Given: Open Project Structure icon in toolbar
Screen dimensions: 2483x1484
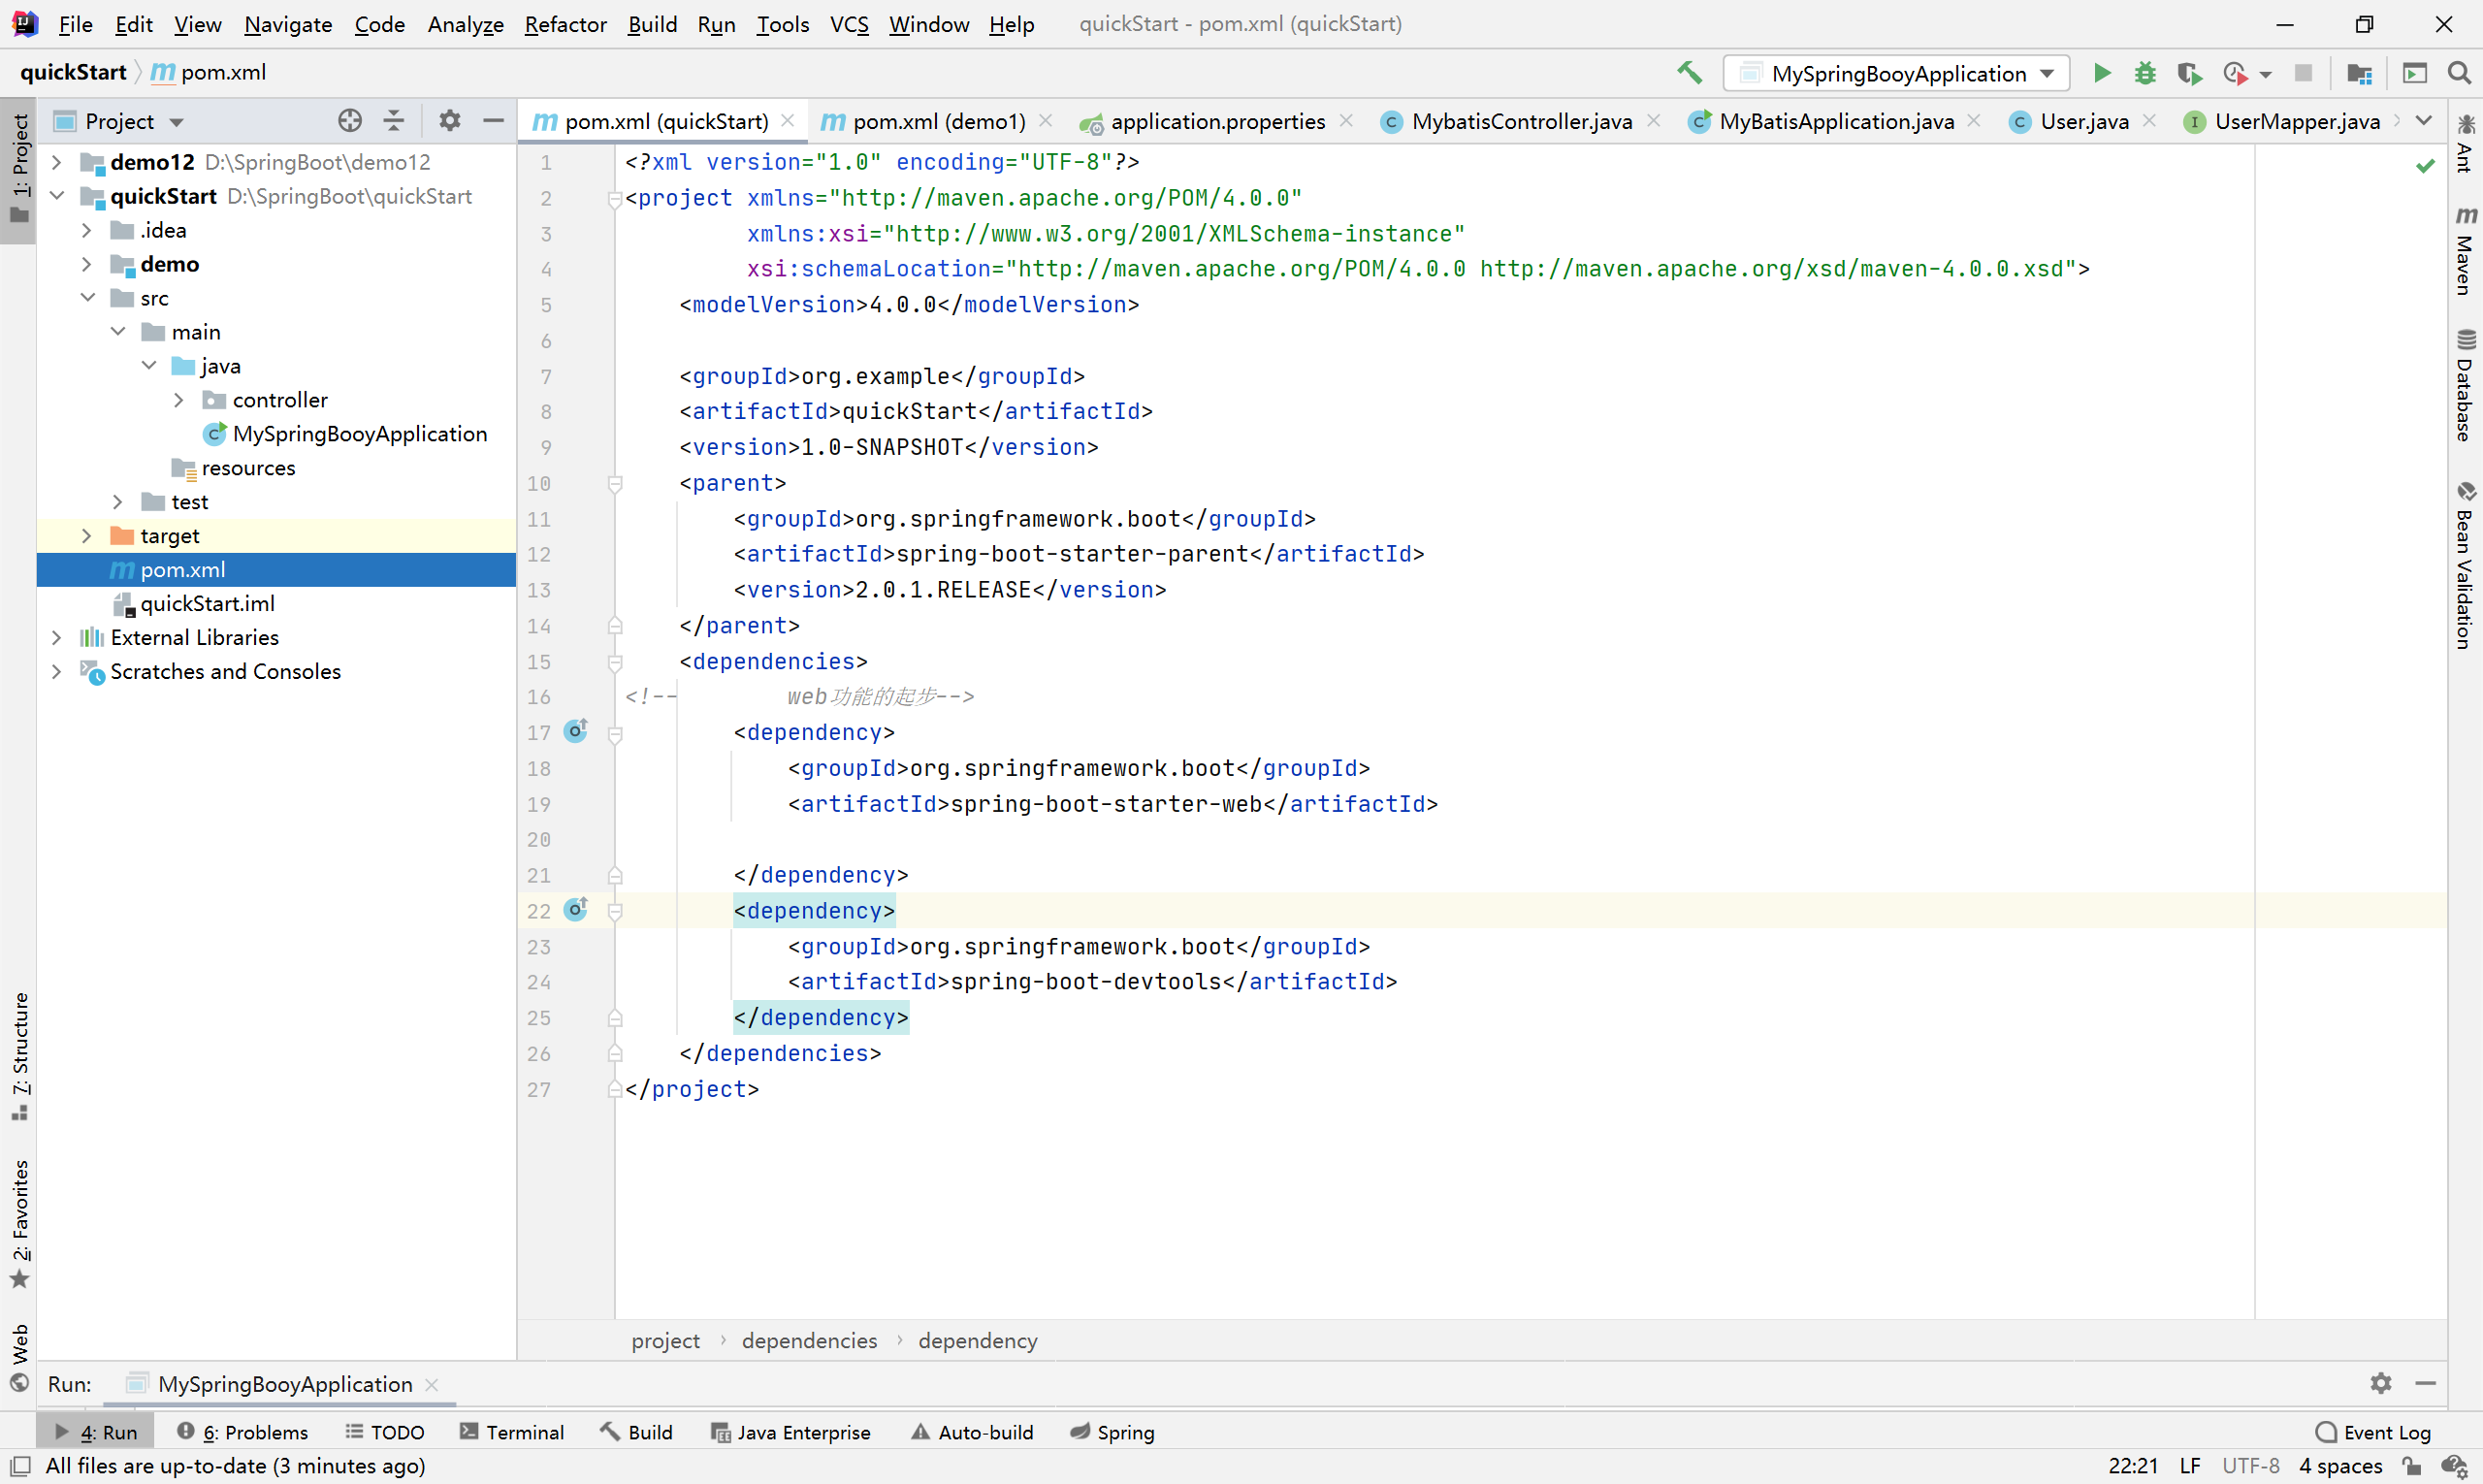Looking at the screenshot, I should [x=2360, y=73].
